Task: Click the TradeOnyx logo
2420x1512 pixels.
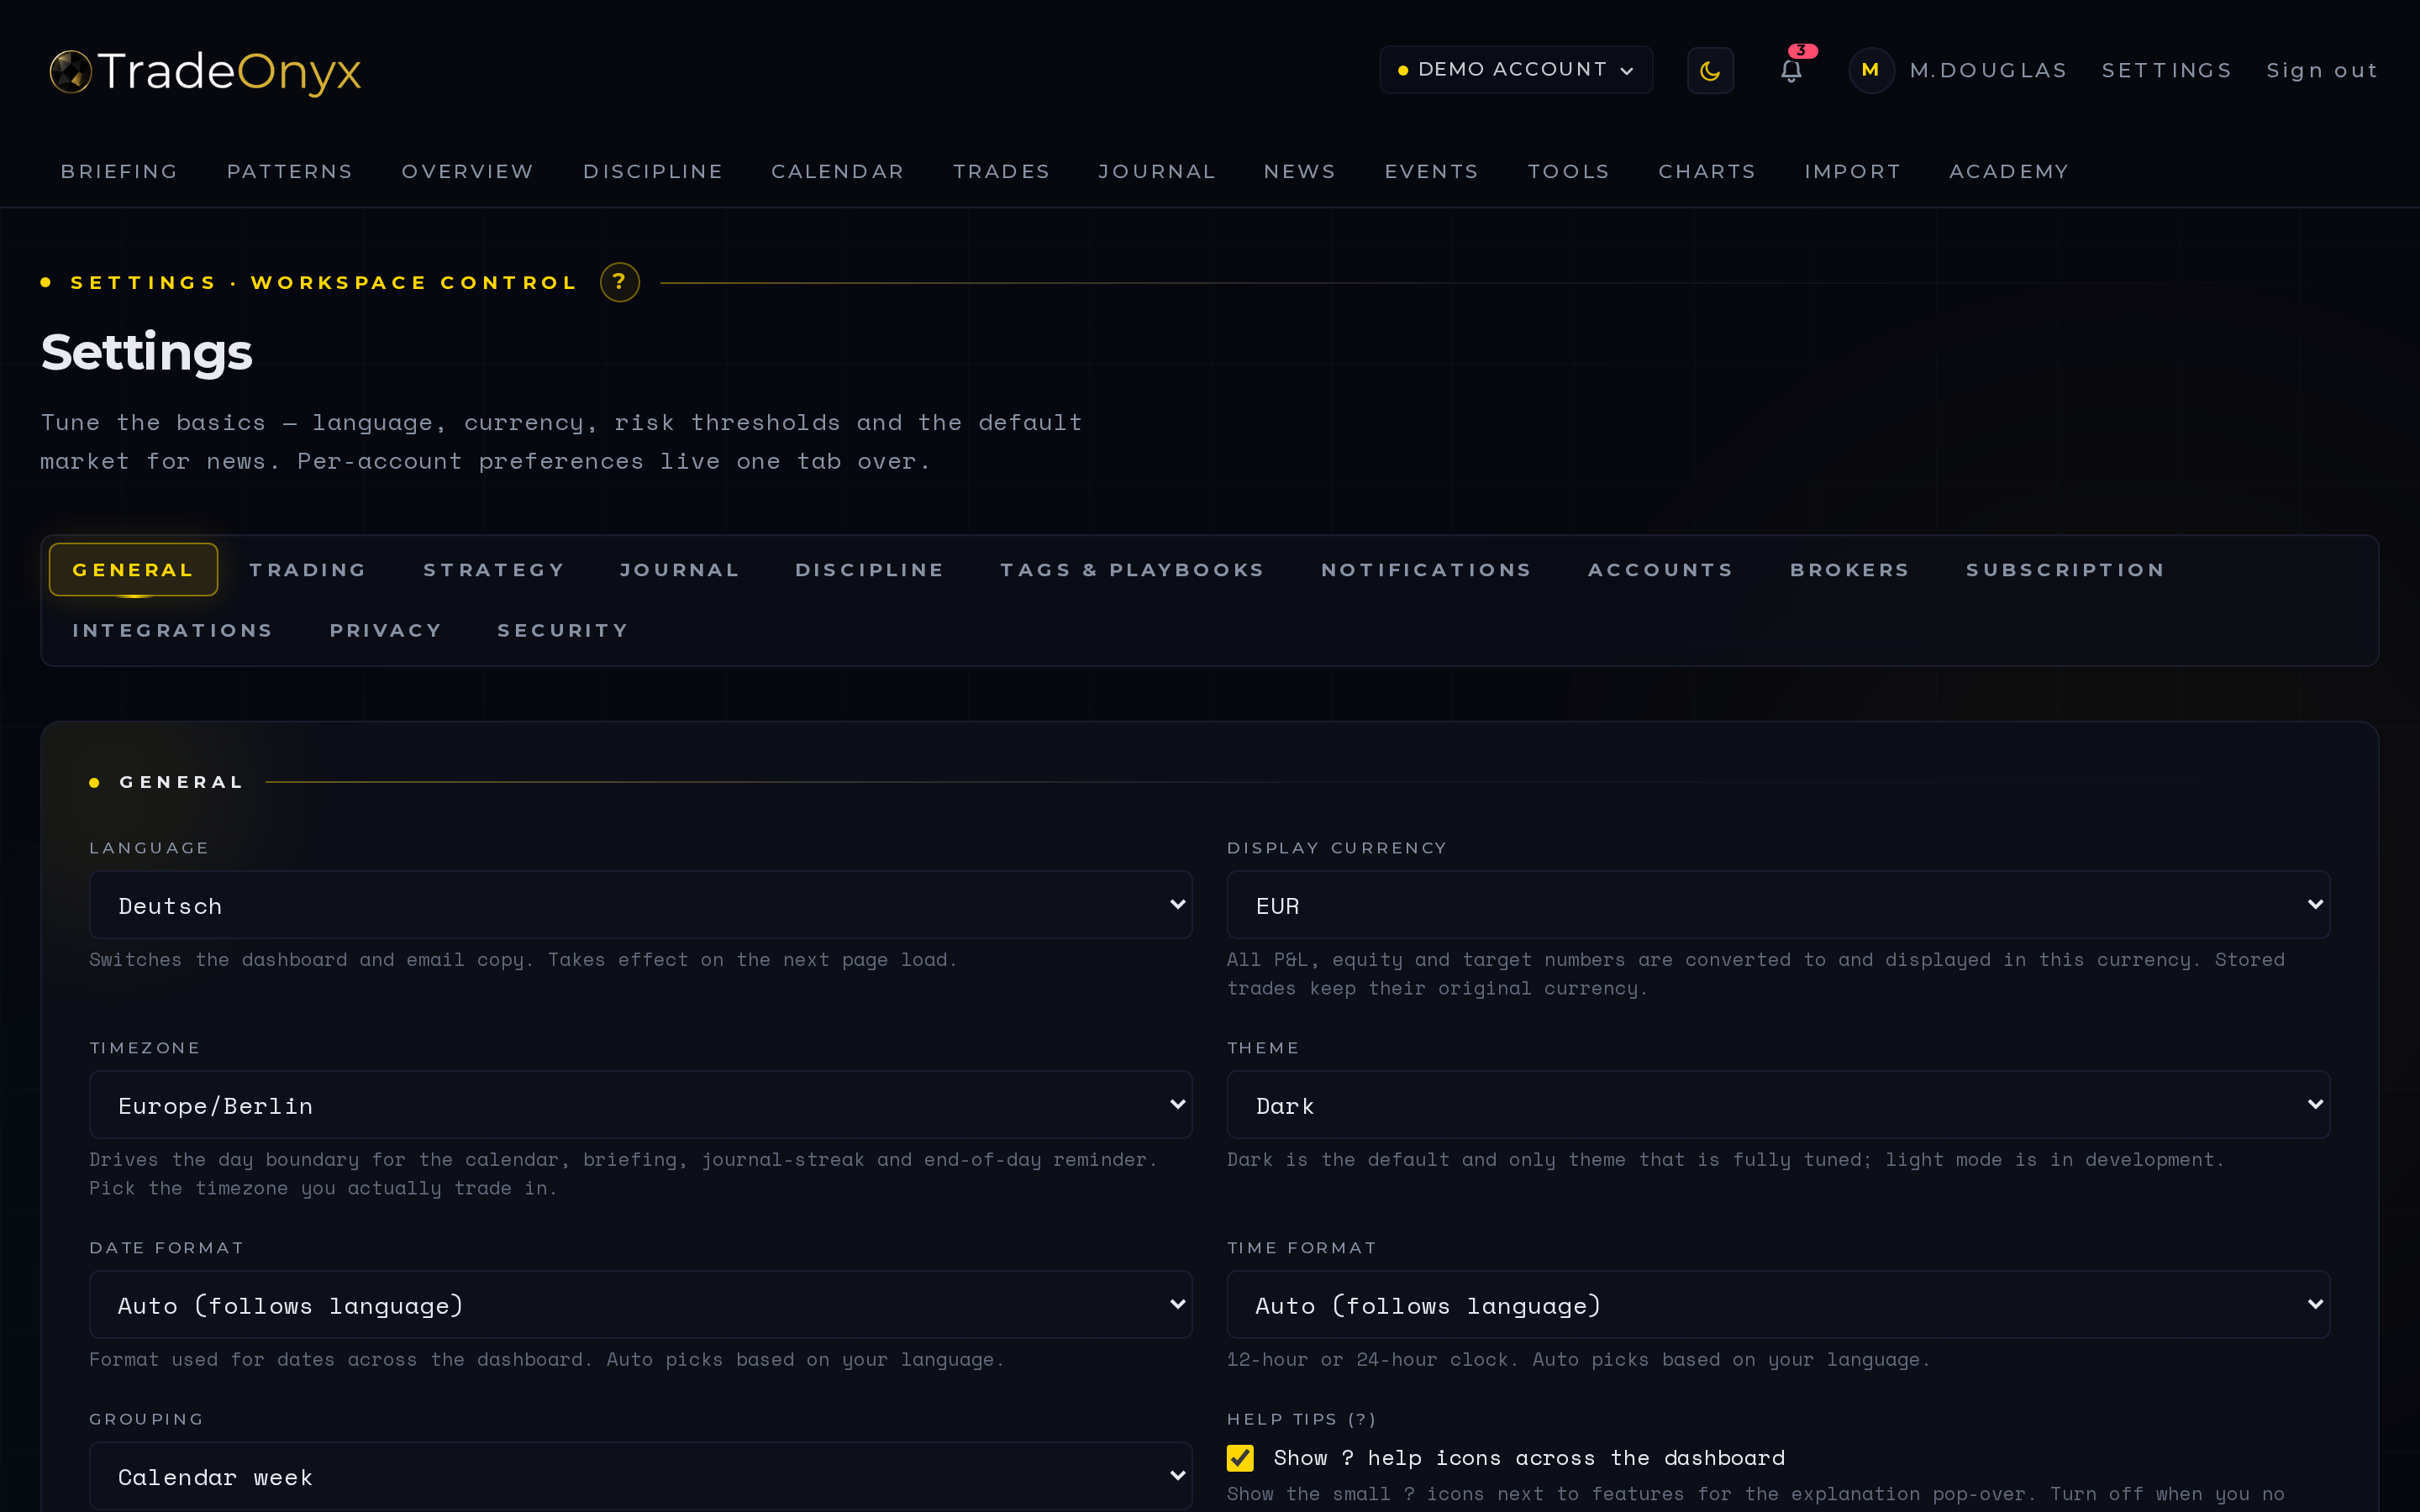Action: [x=206, y=72]
